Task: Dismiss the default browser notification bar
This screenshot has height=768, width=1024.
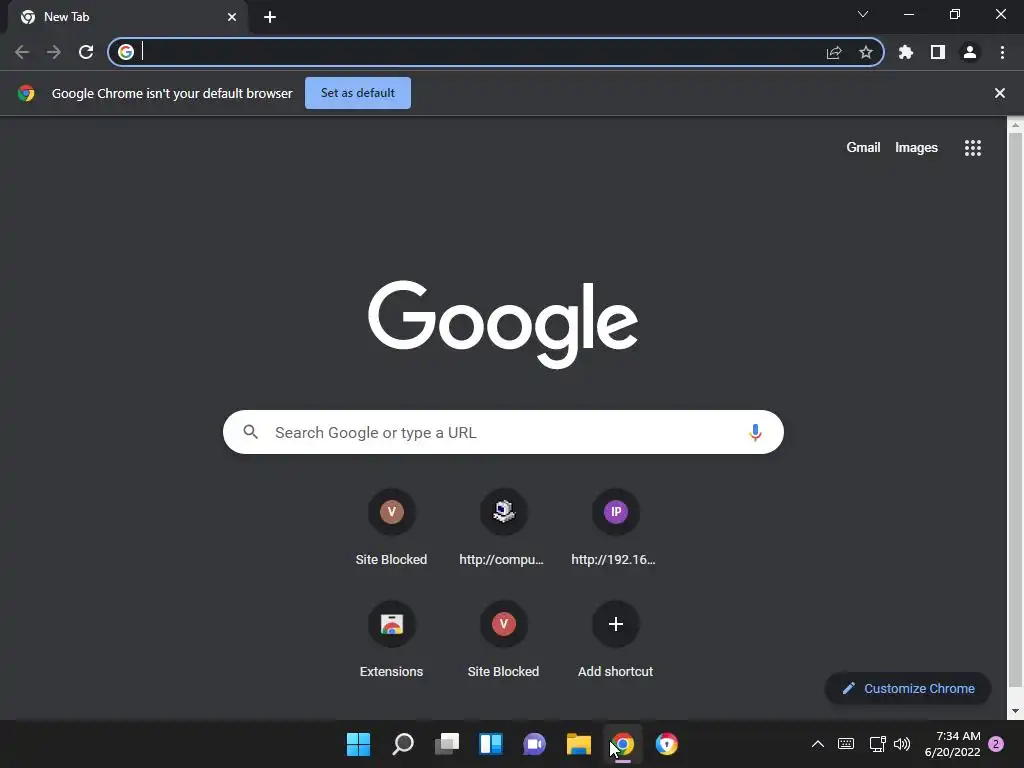Action: pyautogui.click(x=1000, y=93)
